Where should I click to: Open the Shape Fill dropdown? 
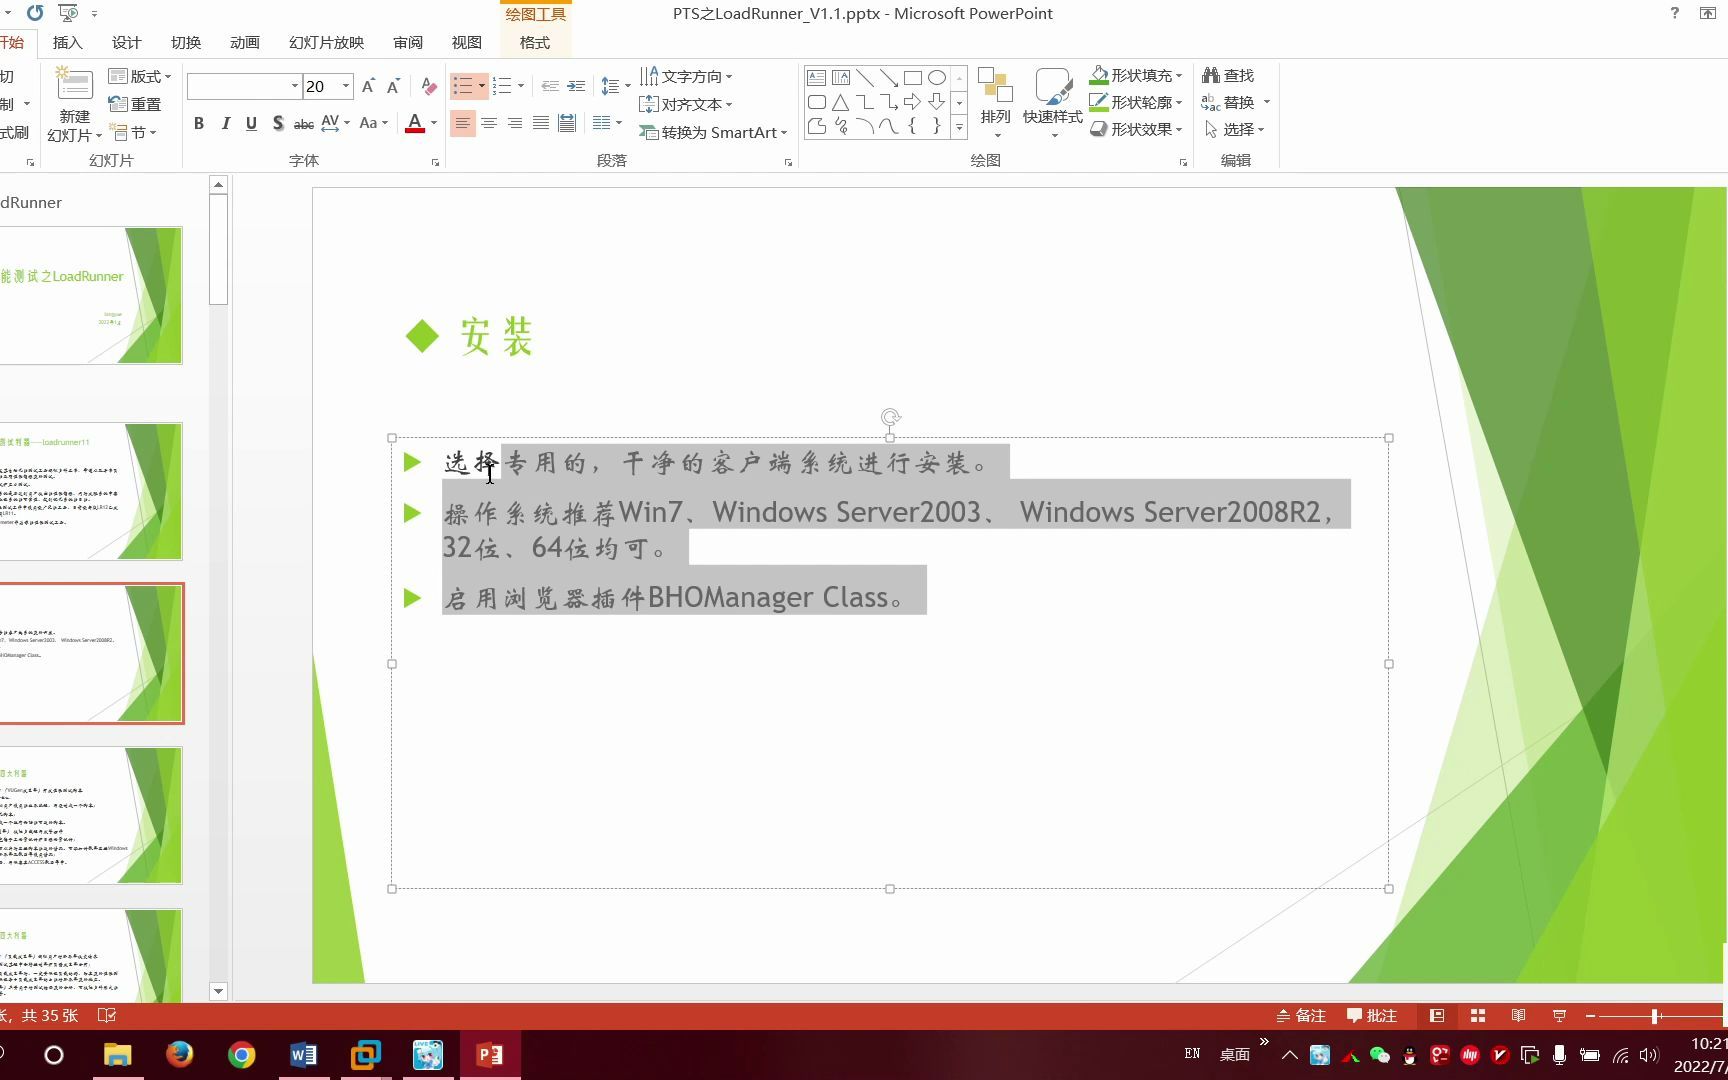(1136, 75)
